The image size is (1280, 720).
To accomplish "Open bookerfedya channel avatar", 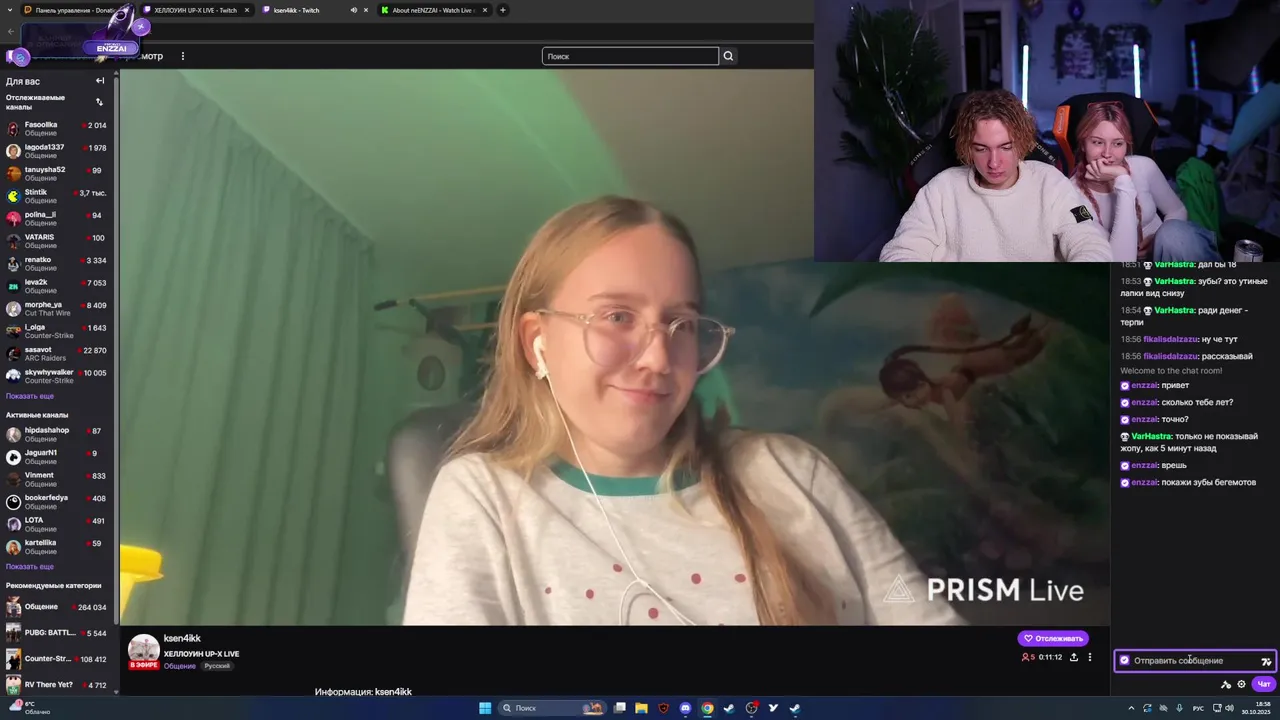I will tap(13, 502).
